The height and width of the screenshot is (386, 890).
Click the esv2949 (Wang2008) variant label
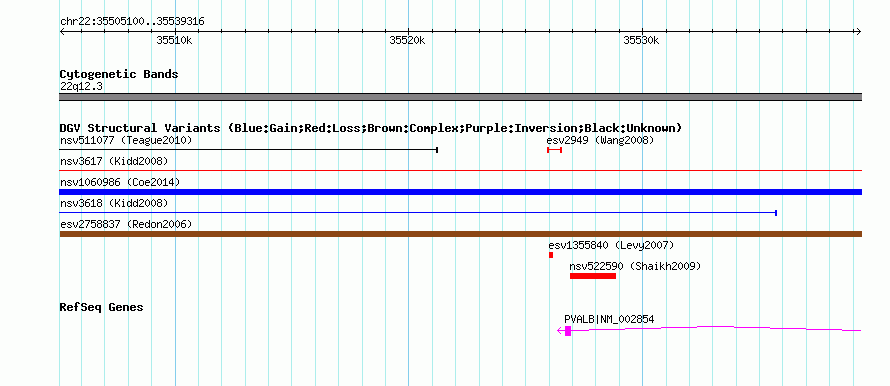pyautogui.click(x=600, y=140)
